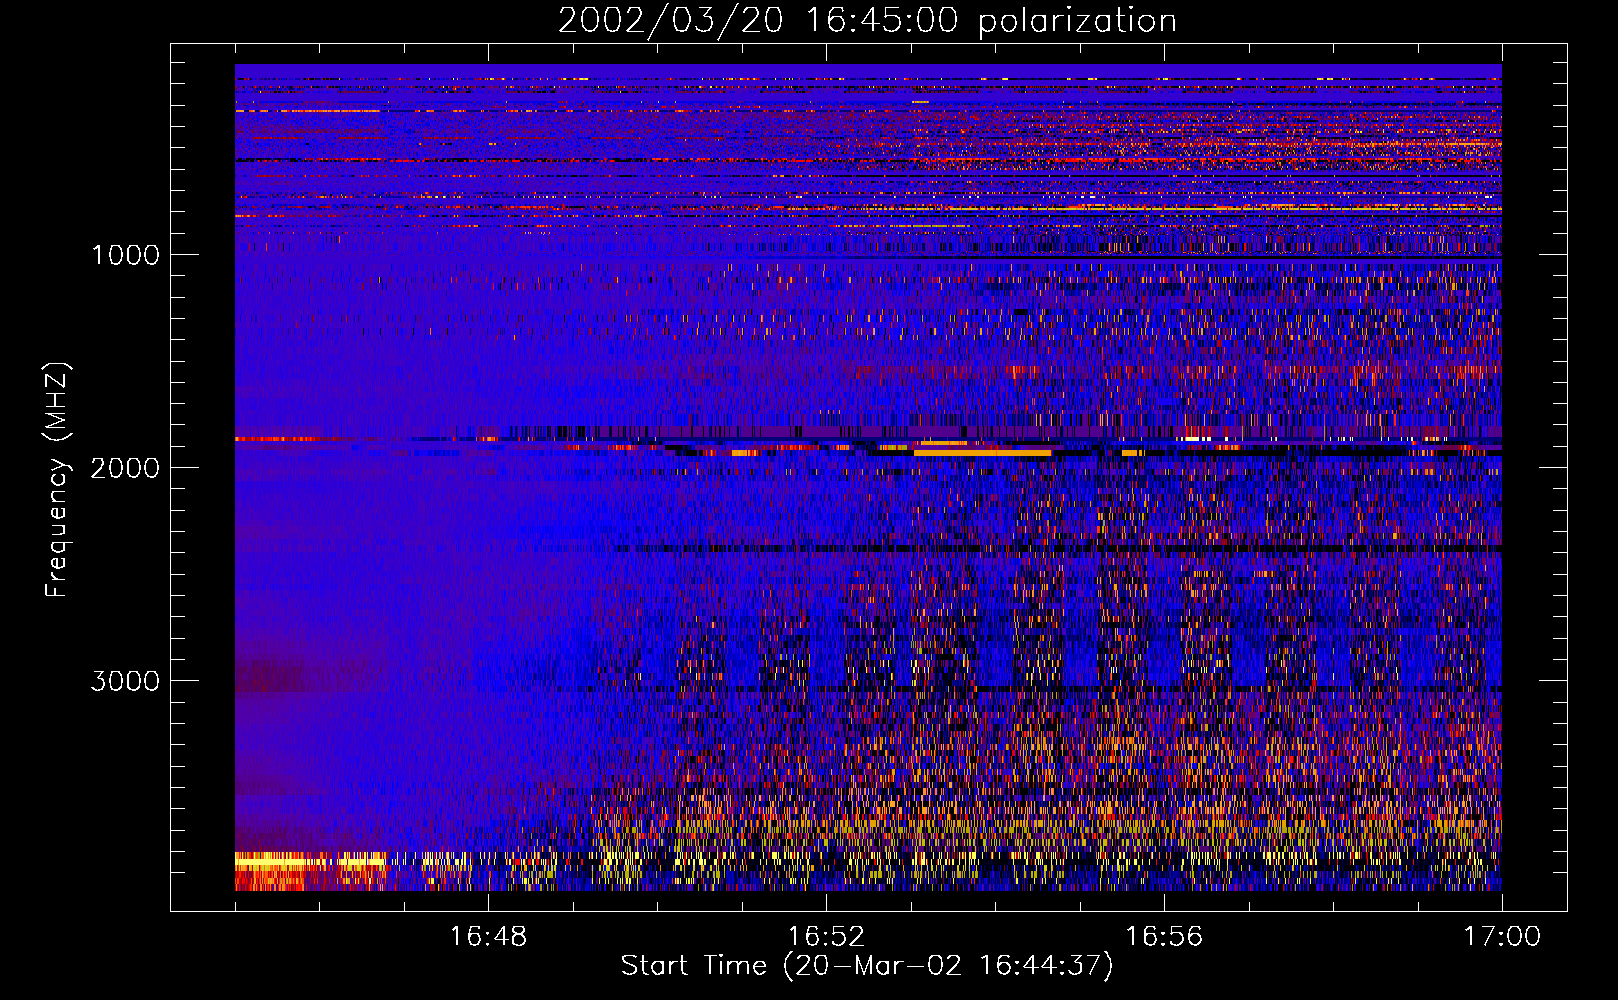
Task: Click the 'Start Time (20-Mar-02 16:44:37)' label
Action: coord(867,966)
